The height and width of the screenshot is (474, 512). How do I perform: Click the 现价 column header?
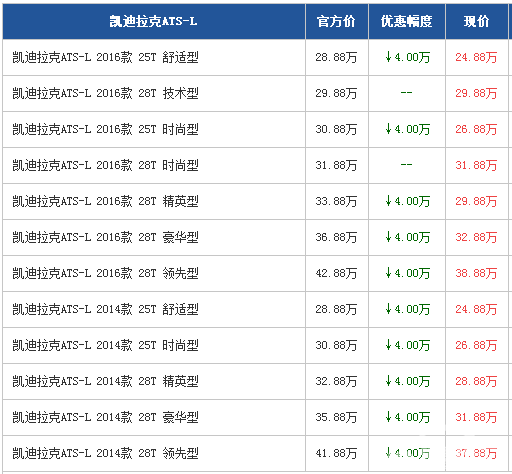pos(476,22)
